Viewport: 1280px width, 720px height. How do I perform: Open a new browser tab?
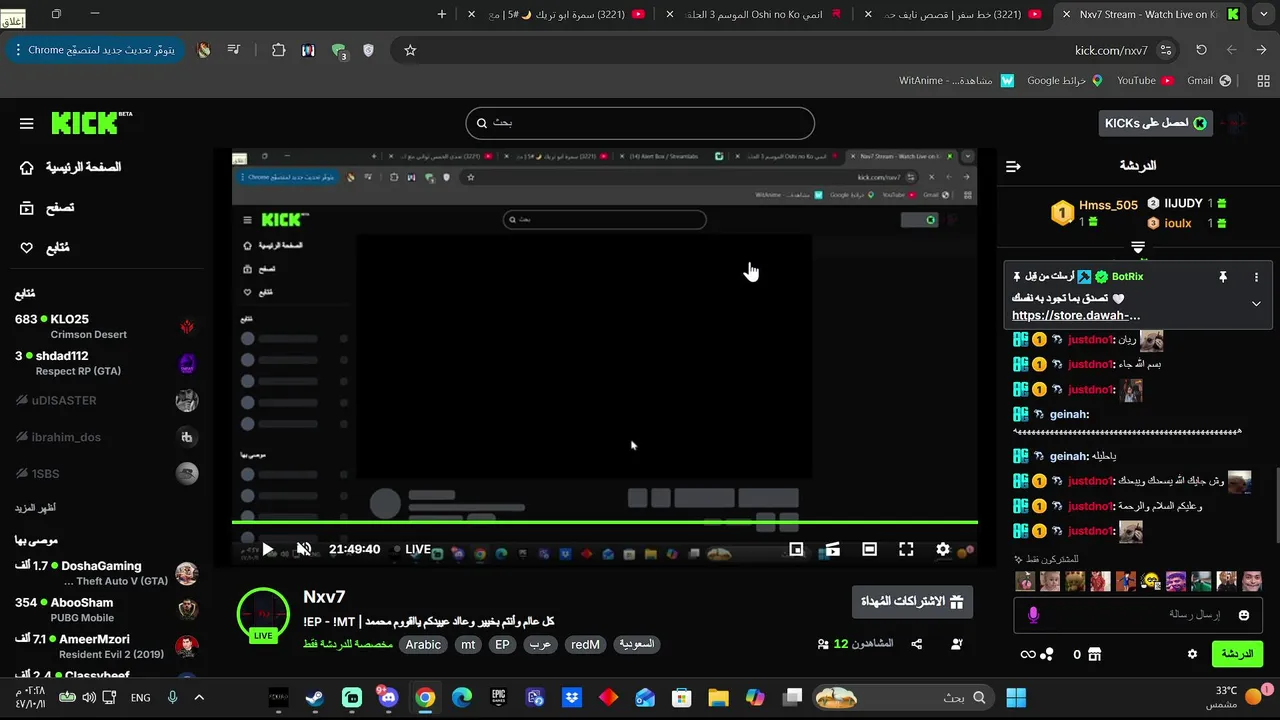click(x=442, y=14)
